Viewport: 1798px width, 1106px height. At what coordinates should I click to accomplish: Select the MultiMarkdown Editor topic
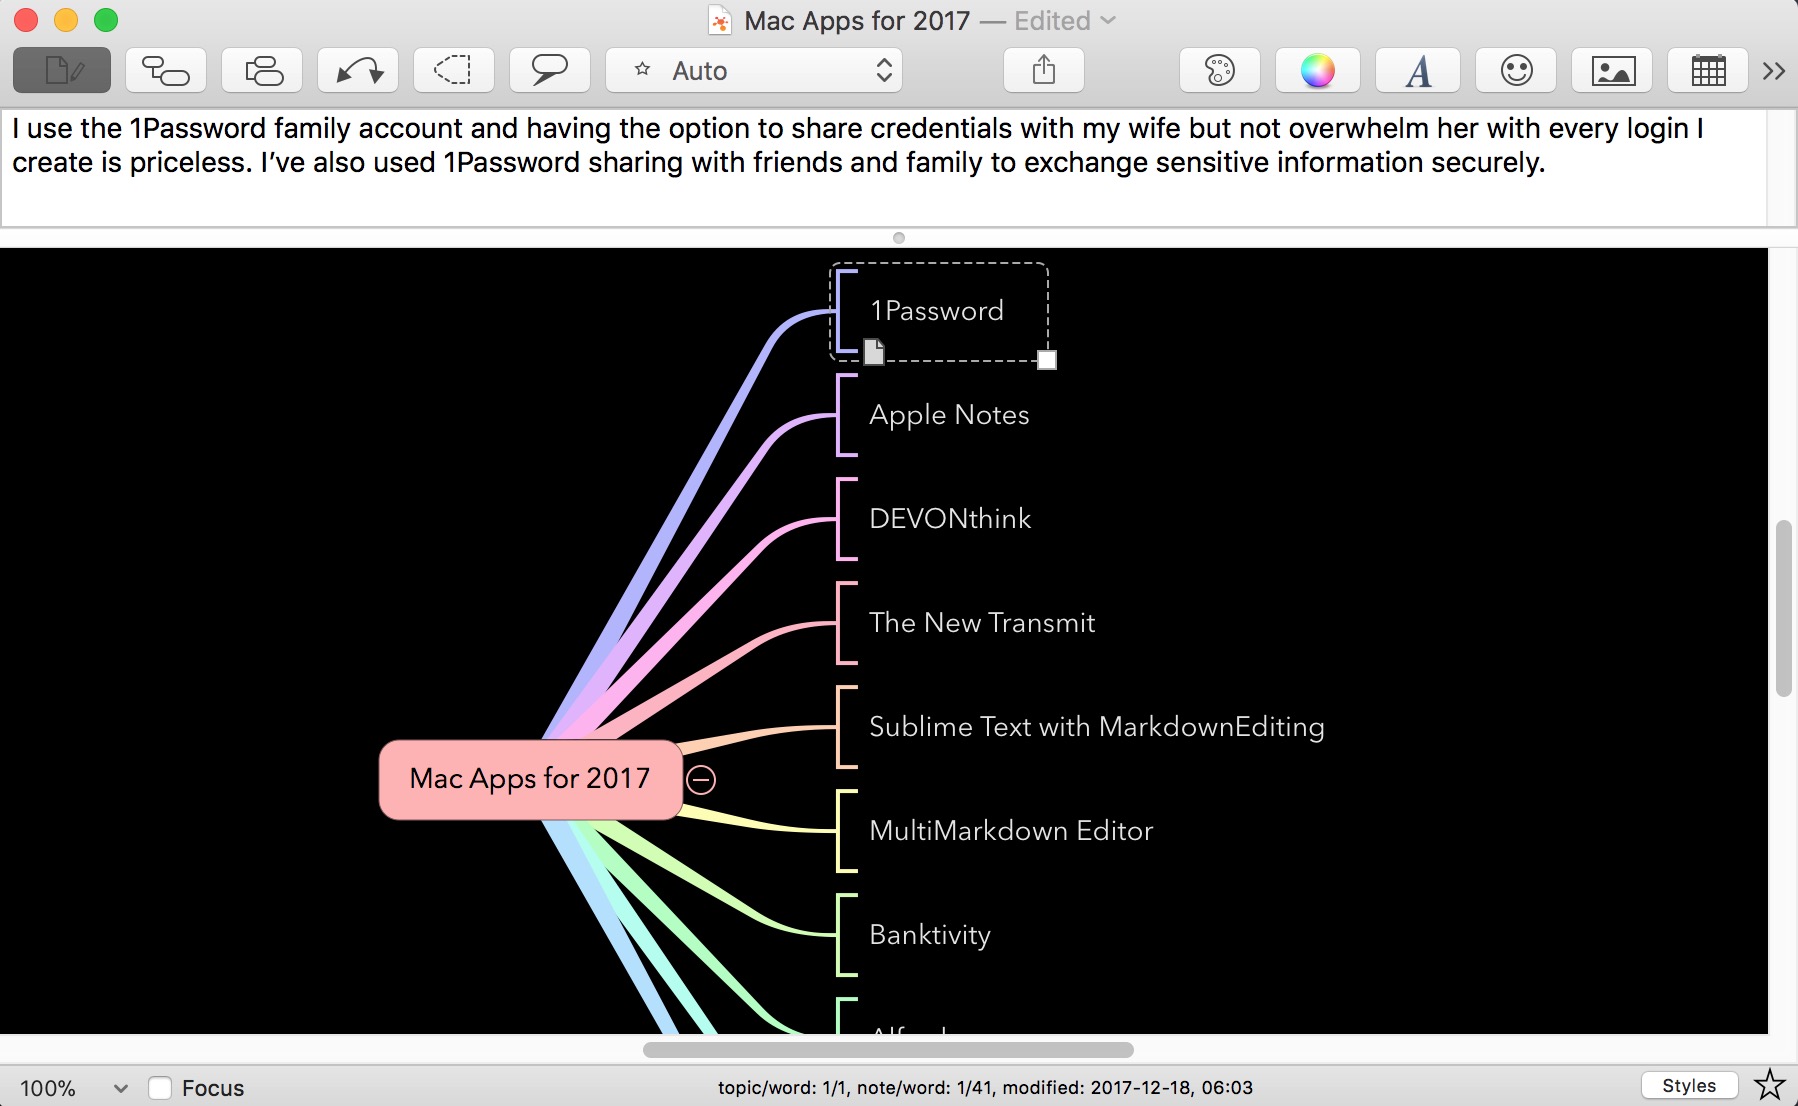coord(1010,831)
